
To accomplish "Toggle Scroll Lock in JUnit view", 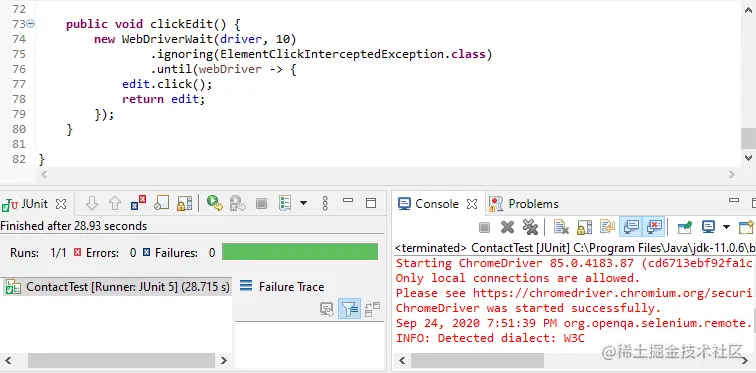I will pyautogui.click(x=185, y=203).
